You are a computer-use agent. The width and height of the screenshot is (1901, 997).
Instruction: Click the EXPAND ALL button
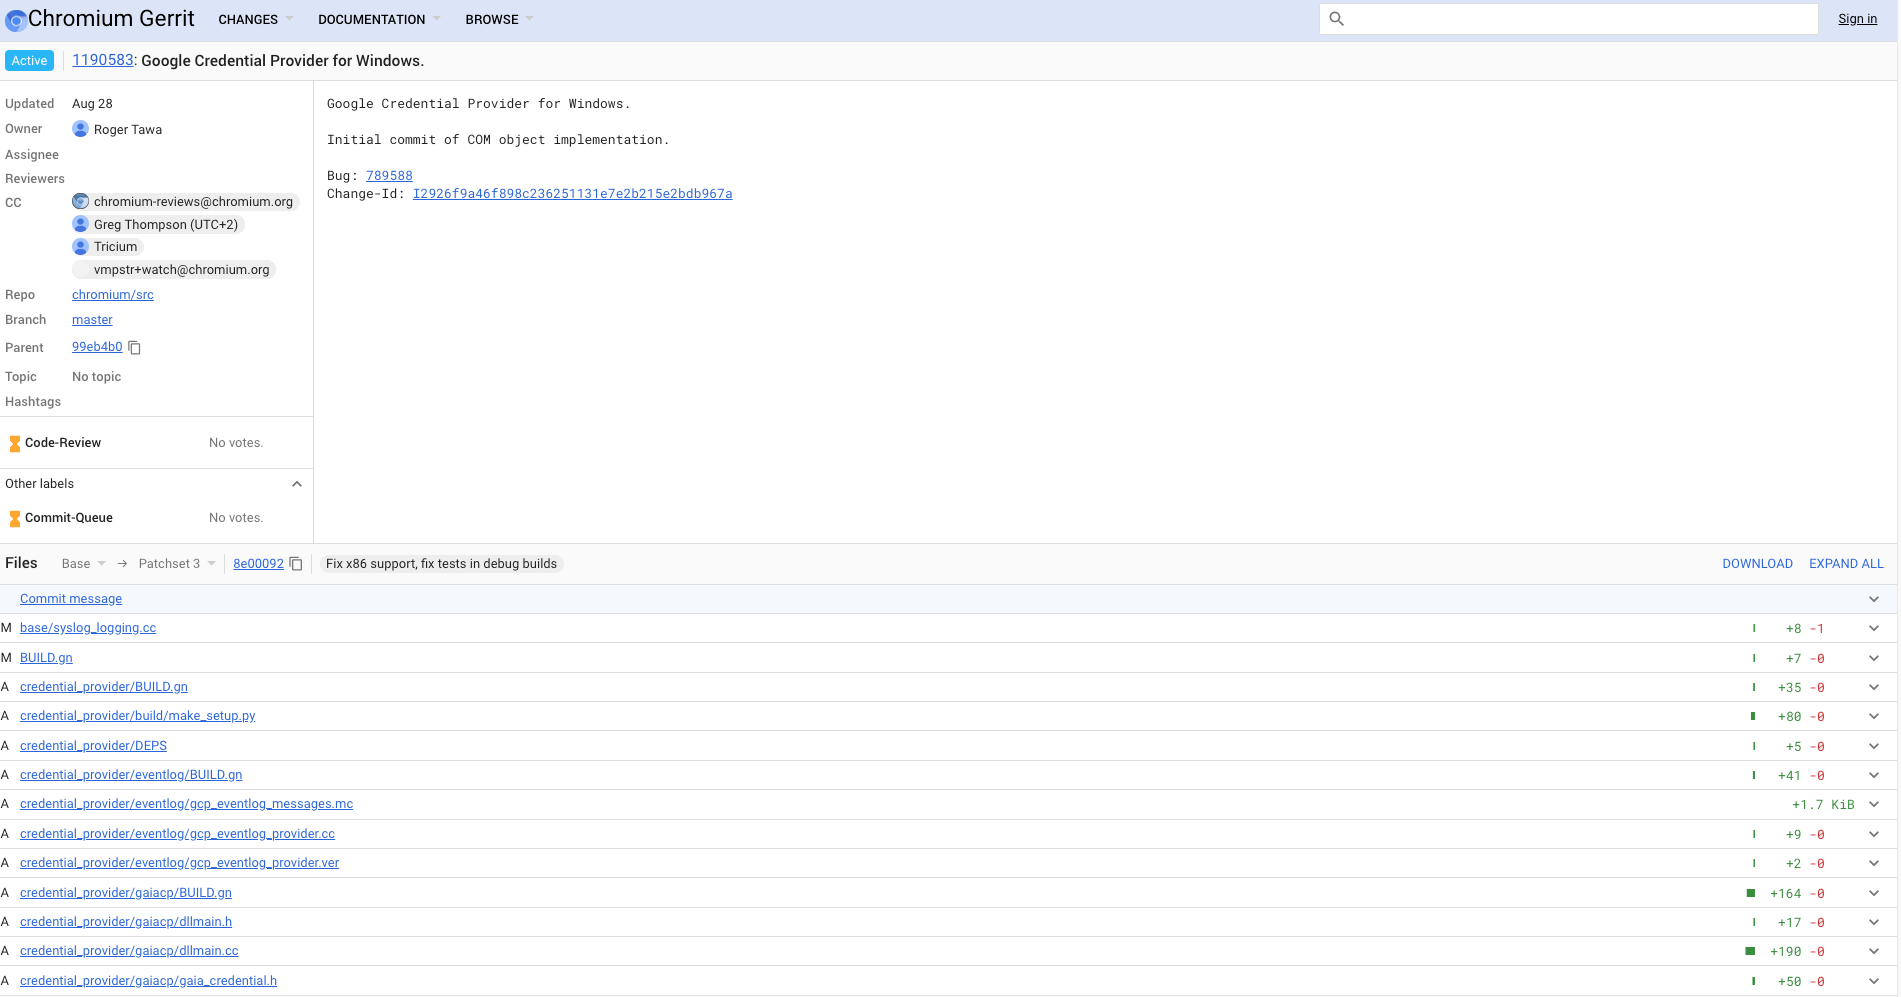click(x=1846, y=564)
